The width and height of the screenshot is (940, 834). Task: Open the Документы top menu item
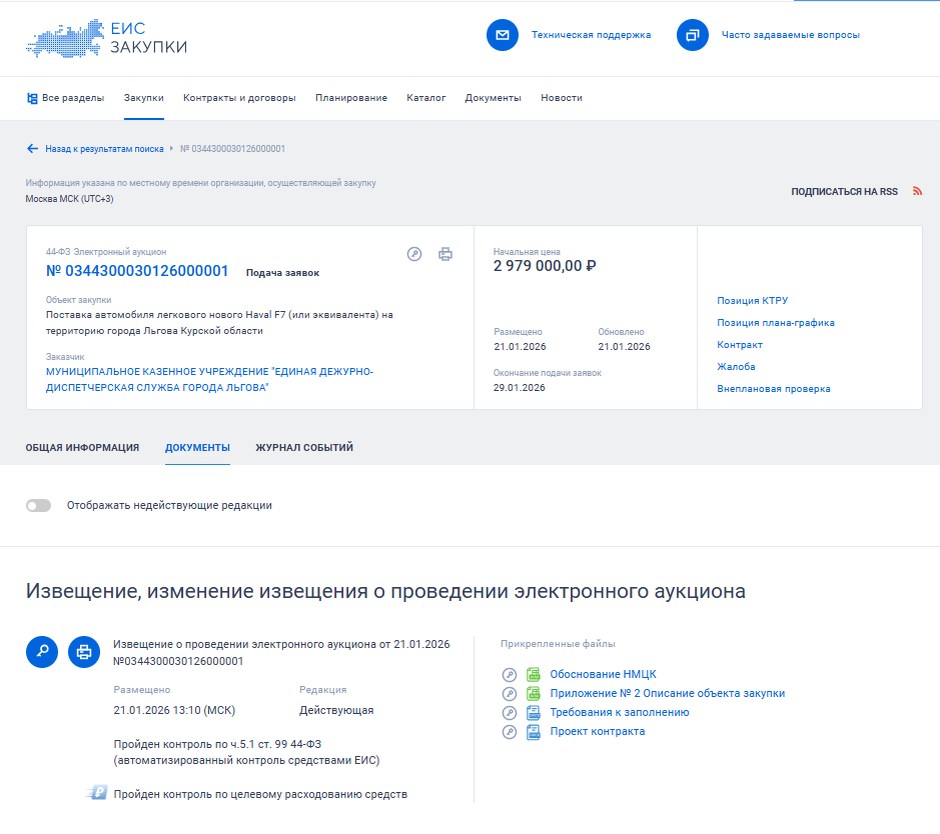tap(493, 98)
